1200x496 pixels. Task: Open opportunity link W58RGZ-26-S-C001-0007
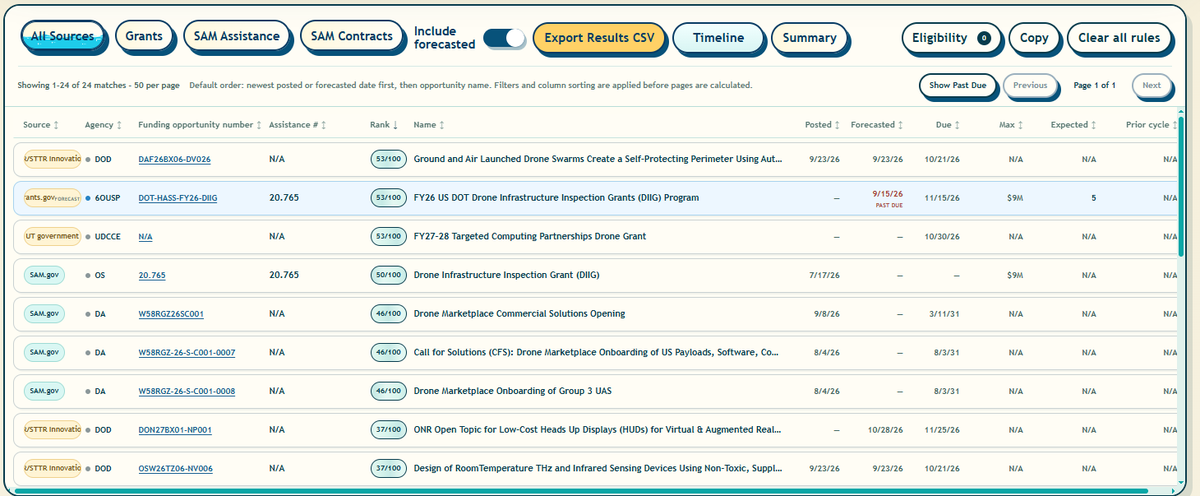(x=187, y=352)
